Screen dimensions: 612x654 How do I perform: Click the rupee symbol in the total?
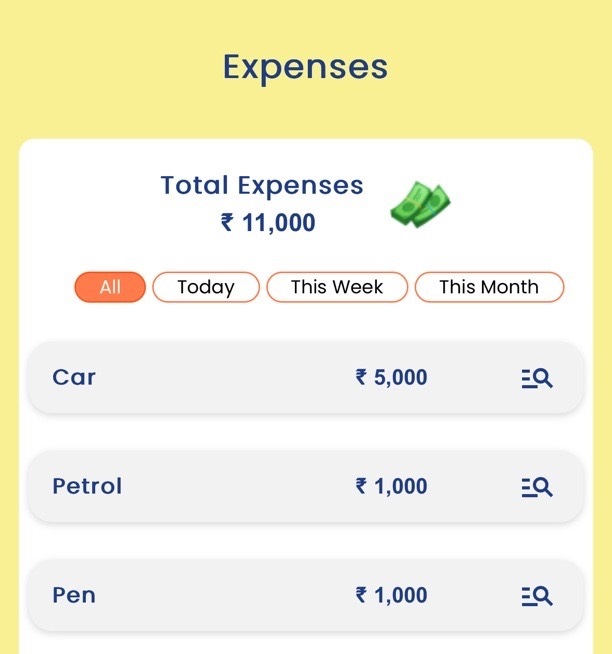(x=228, y=222)
